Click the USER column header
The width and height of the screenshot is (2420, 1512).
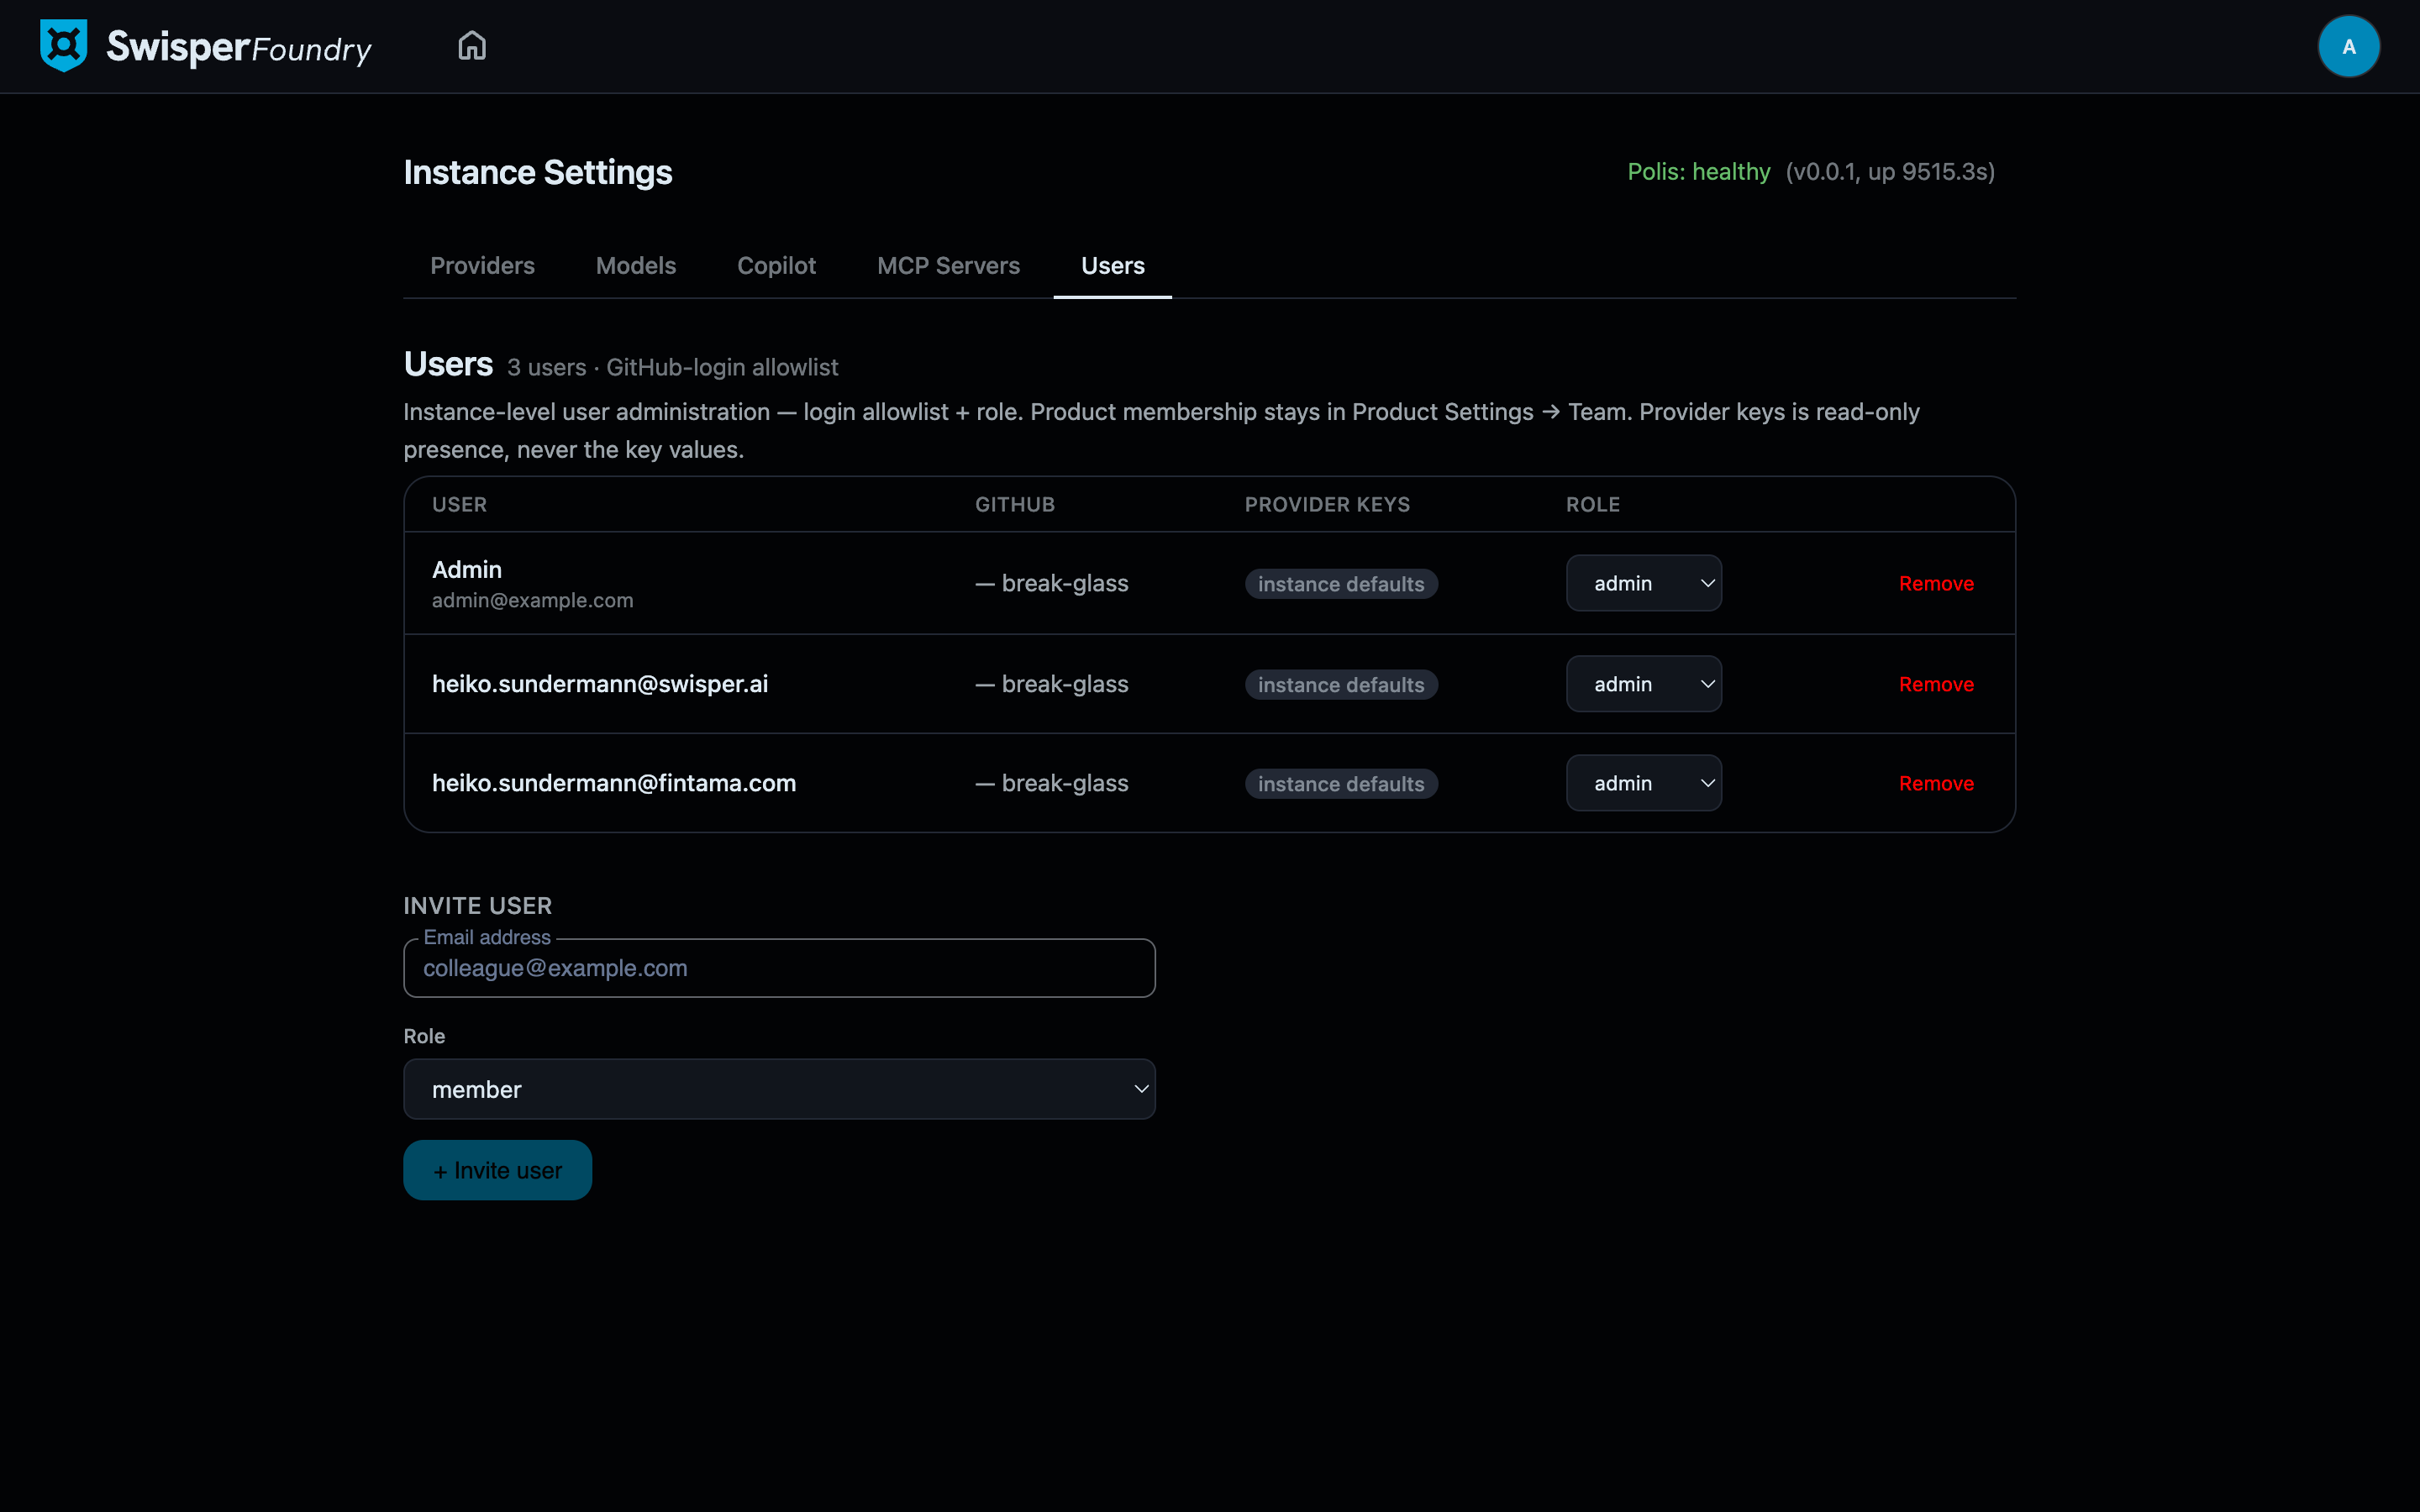pos(459,505)
